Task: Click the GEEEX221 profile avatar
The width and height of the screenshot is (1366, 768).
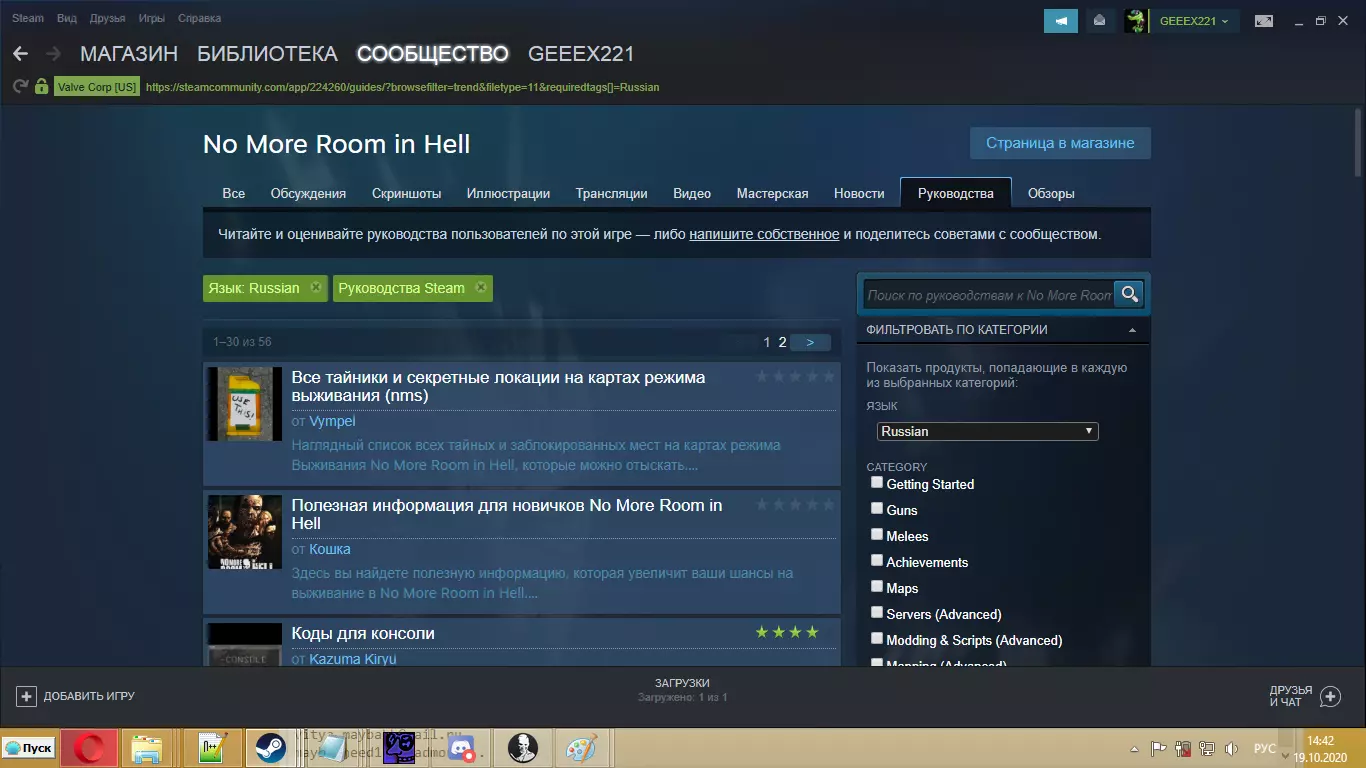Action: 1135,21
